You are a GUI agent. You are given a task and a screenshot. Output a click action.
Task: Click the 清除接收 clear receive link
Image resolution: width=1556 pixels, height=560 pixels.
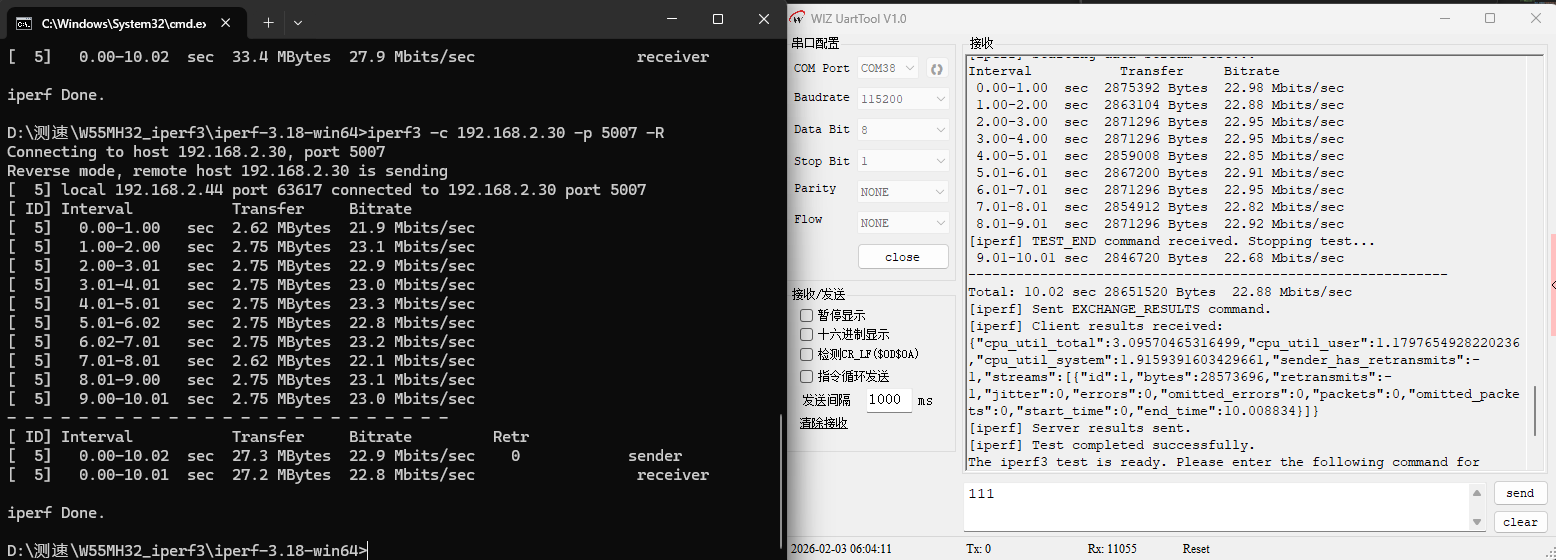pyautogui.click(x=823, y=423)
